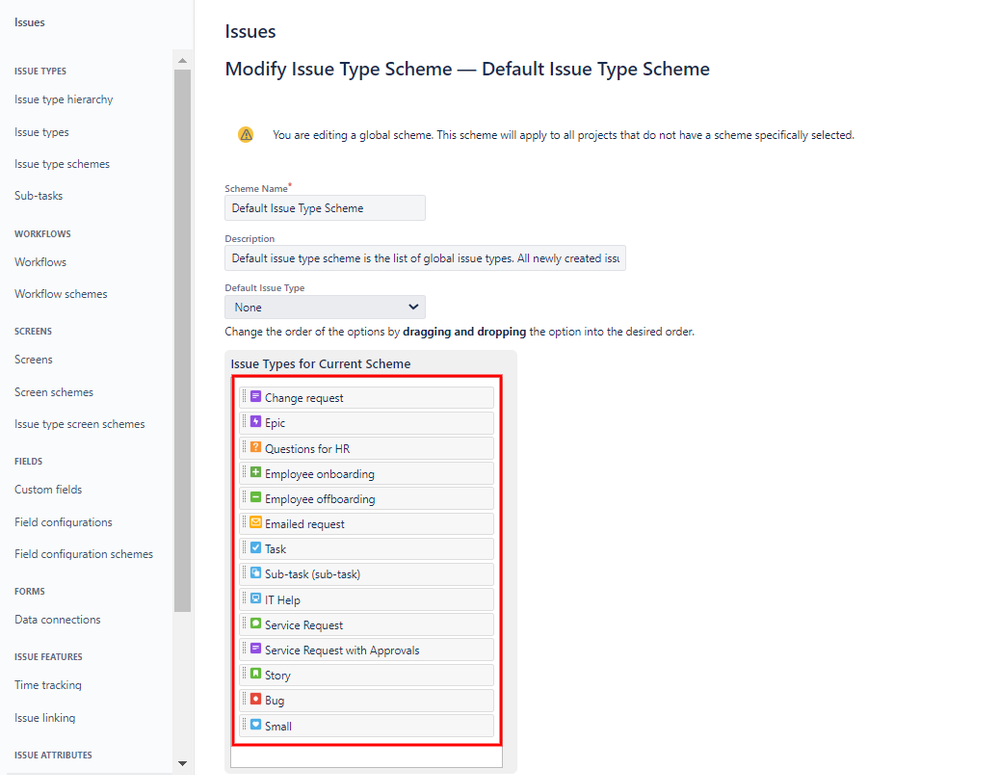Click the IT Help monitor icon
This screenshot has width=999, height=775.
click(255, 598)
